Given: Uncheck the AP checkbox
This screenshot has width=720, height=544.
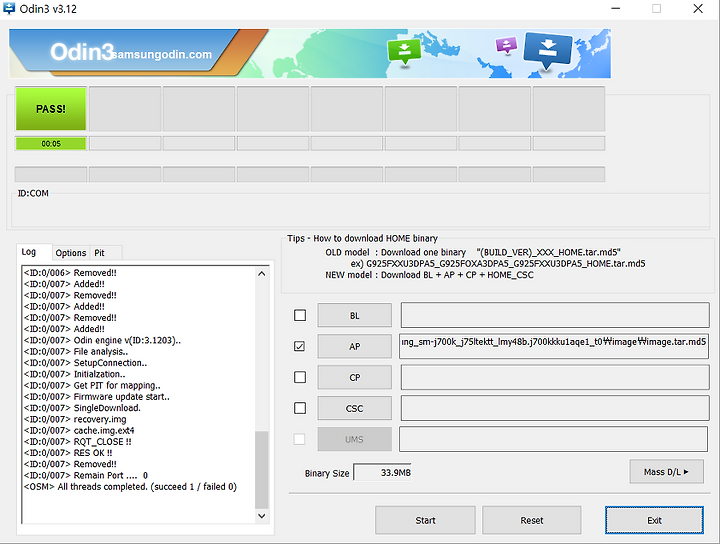Looking at the screenshot, I should coord(300,346).
